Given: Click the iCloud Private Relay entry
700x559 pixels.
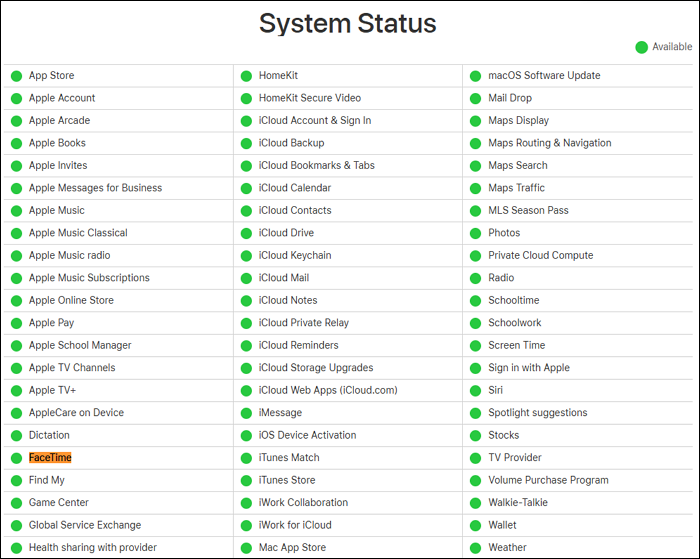Looking at the screenshot, I should 304,323.
